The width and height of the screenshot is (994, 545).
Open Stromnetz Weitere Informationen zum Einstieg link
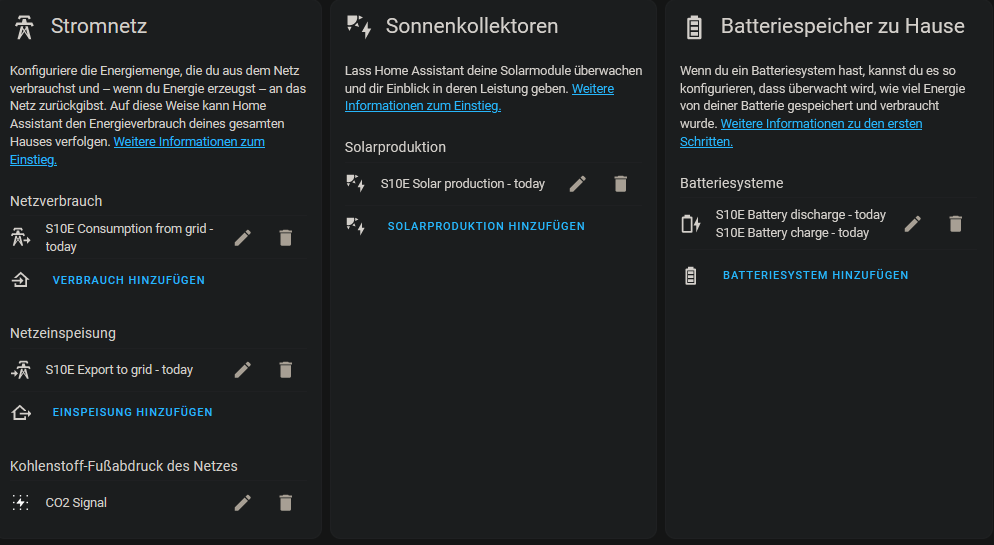click(138, 150)
